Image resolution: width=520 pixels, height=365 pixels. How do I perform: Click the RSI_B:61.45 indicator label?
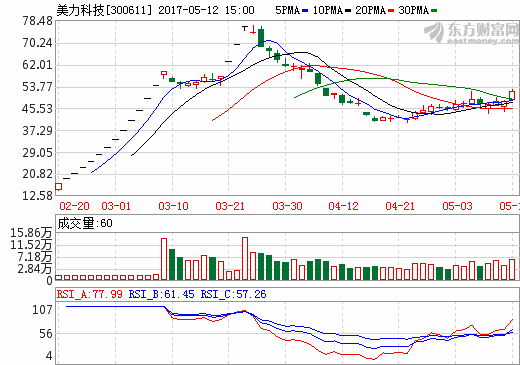(x=161, y=294)
